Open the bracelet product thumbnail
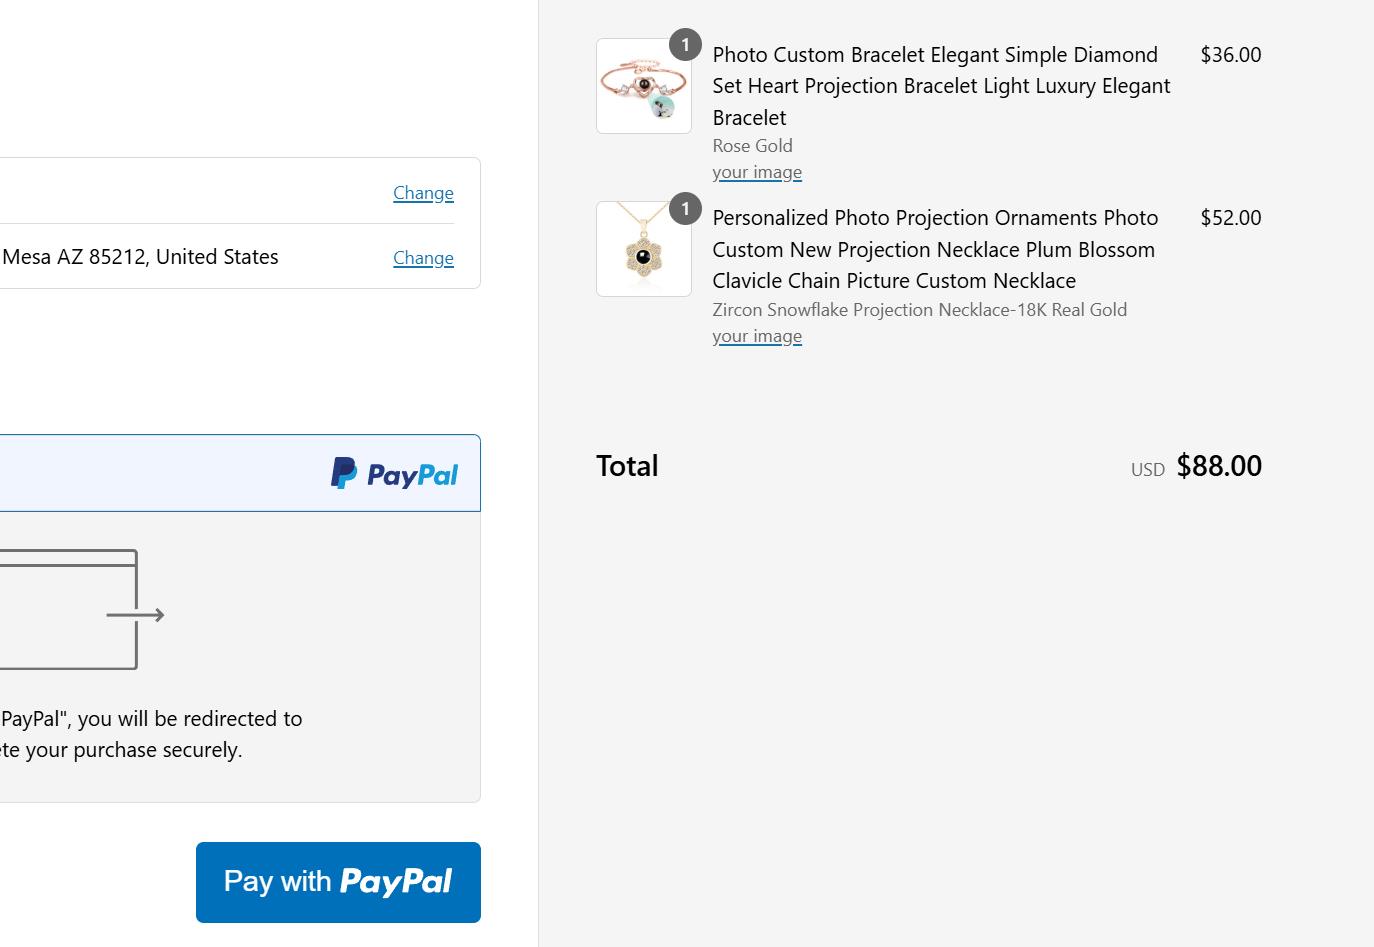 pyautogui.click(x=644, y=86)
